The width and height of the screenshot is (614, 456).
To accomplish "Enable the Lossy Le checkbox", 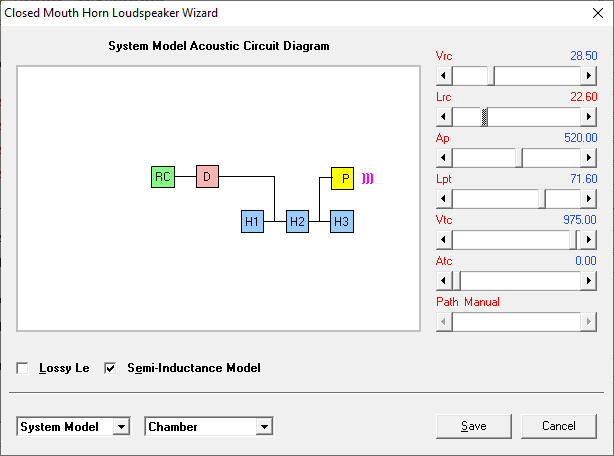I will pos(22,368).
